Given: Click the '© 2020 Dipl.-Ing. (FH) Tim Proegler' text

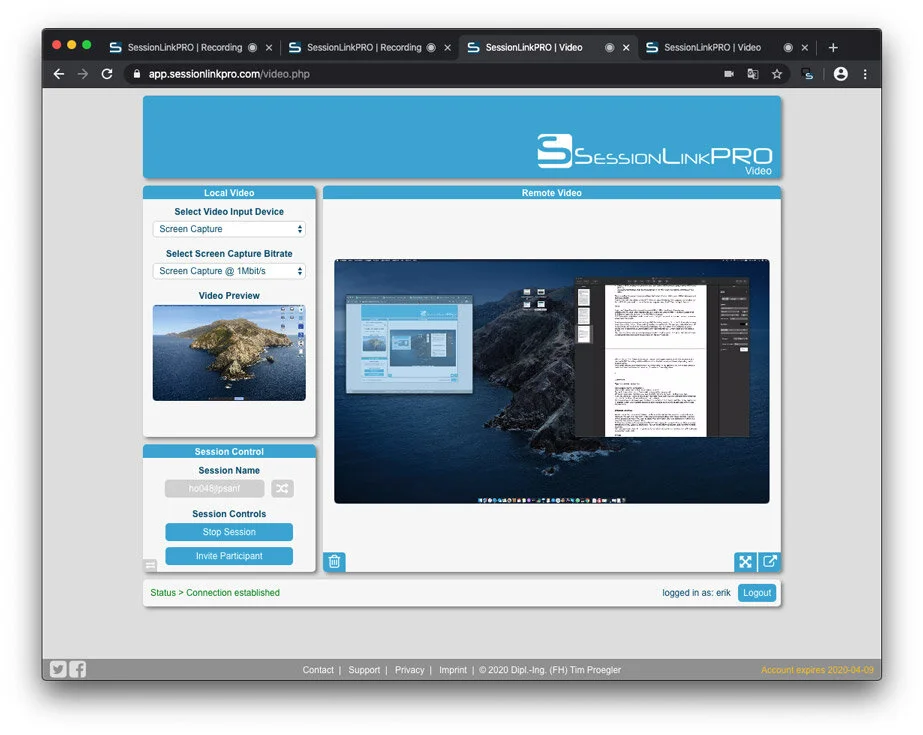Looking at the screenshot, I should point(550,670).
